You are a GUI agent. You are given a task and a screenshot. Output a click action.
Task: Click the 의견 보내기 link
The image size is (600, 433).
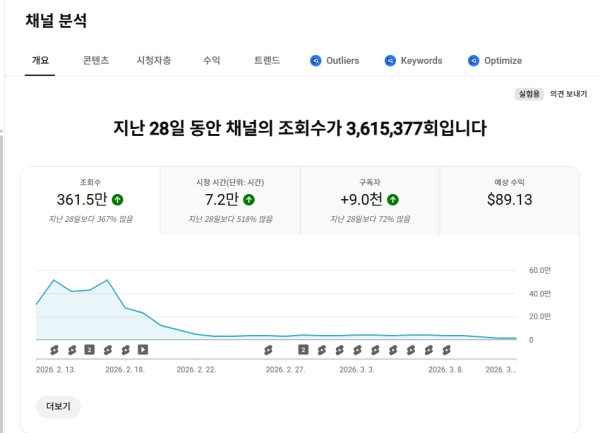[x=567, y=94]
